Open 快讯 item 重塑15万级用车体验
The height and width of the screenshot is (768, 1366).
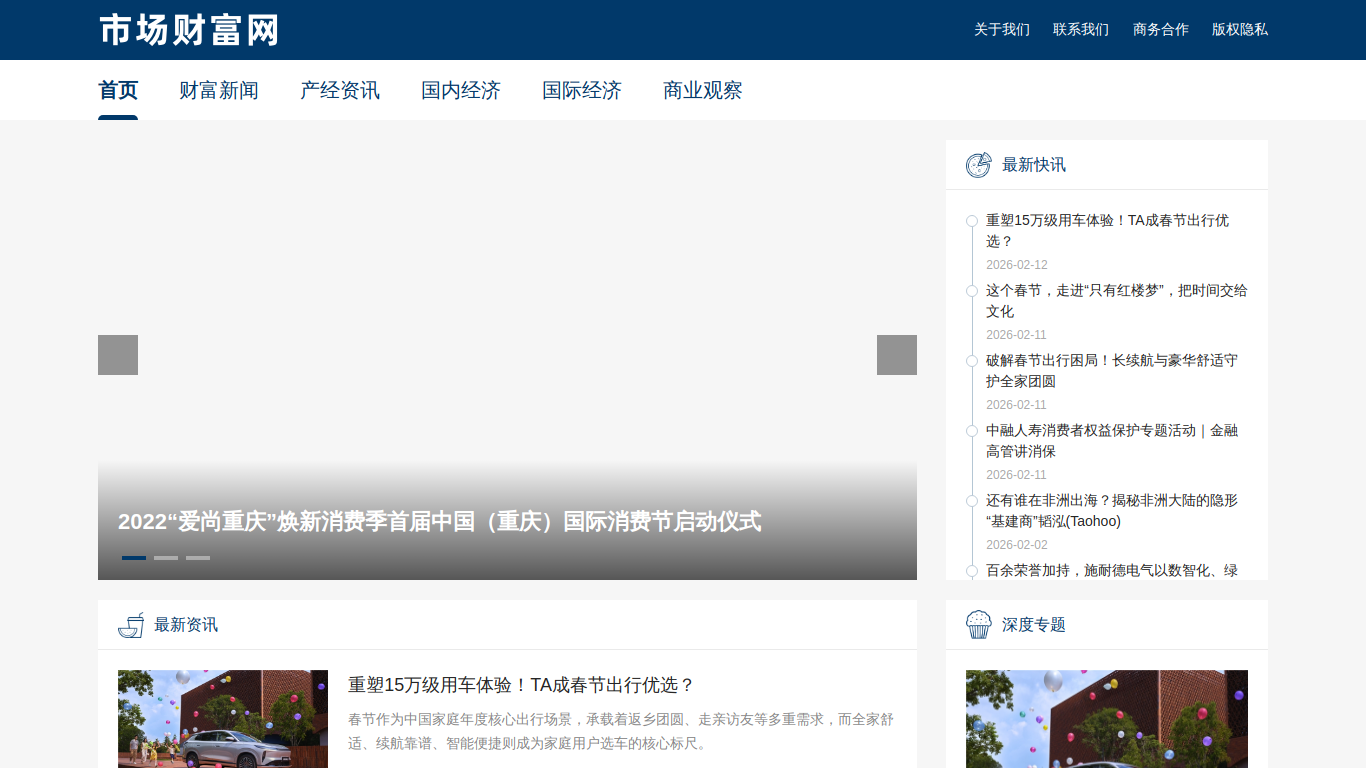pyautogui.click(x=1107, y=231)
